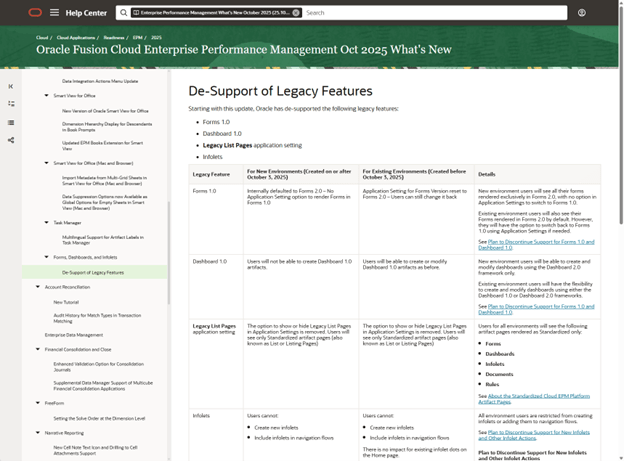This screenshot has height=461, width=624.
Task: Collapse the Financial Consolidation and Close node
Action: click(38, 350)
